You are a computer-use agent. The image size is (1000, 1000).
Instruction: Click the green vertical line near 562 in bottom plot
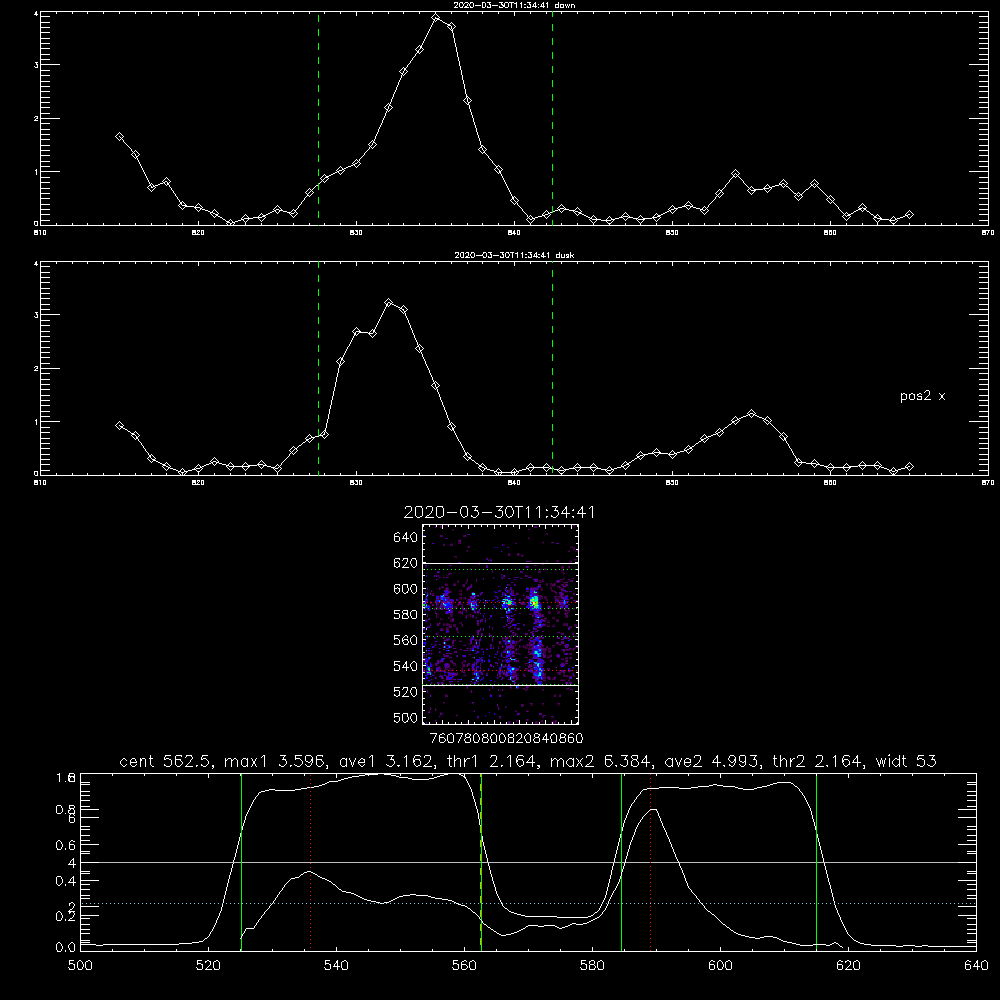click(481, 862)
